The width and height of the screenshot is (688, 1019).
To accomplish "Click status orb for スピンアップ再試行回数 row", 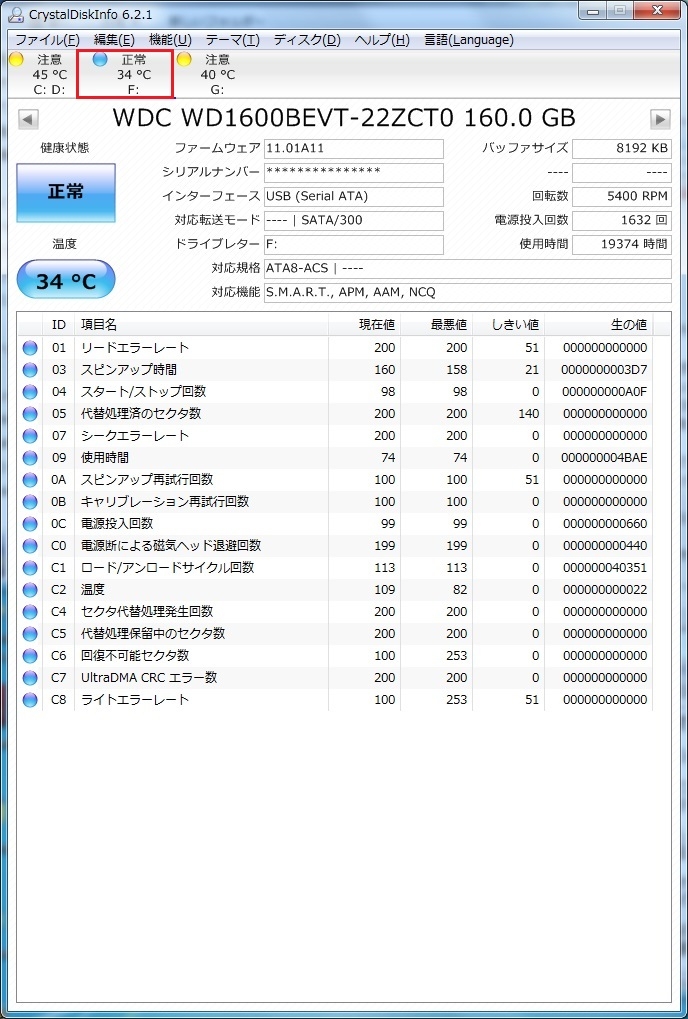I will point(30,480).
